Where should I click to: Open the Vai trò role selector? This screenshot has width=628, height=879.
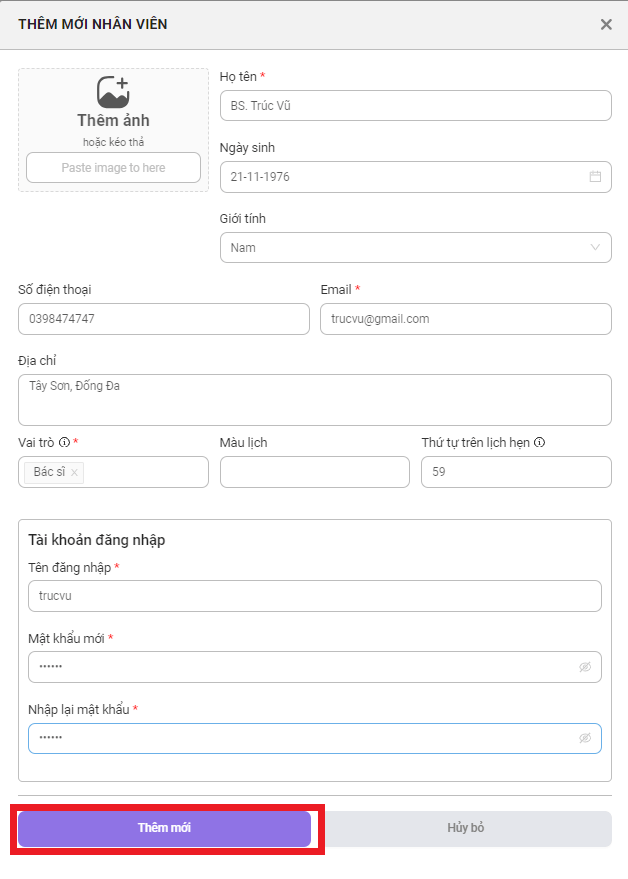tap(113, 472)
